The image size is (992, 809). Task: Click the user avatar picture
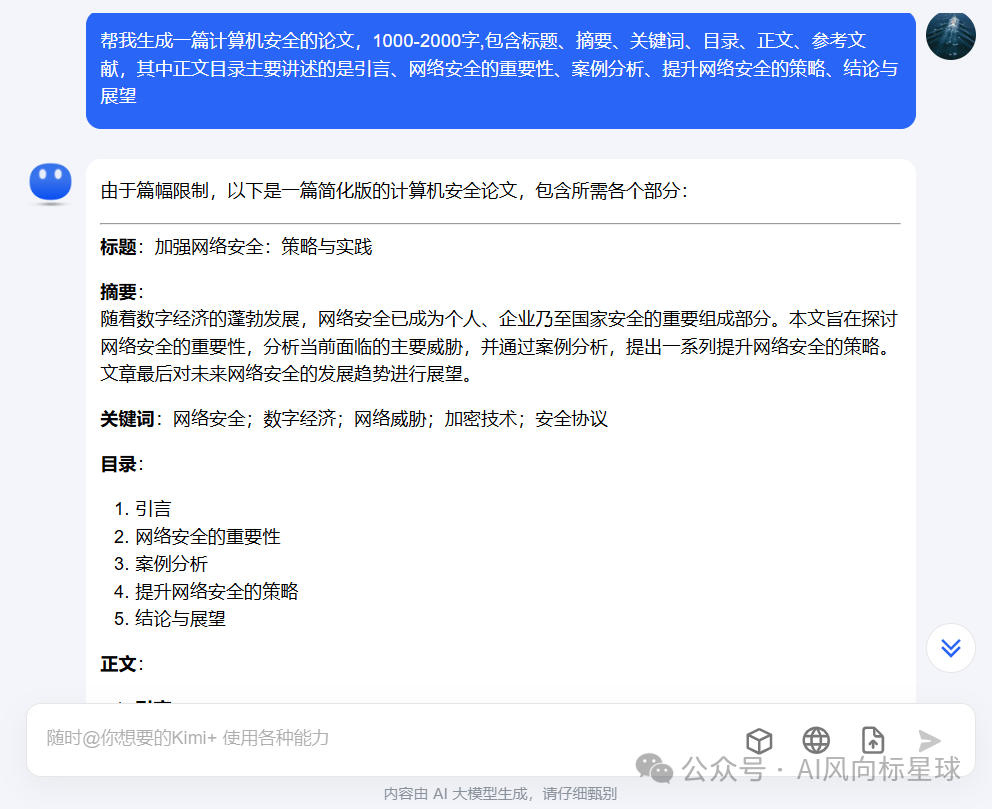point(950,35)
